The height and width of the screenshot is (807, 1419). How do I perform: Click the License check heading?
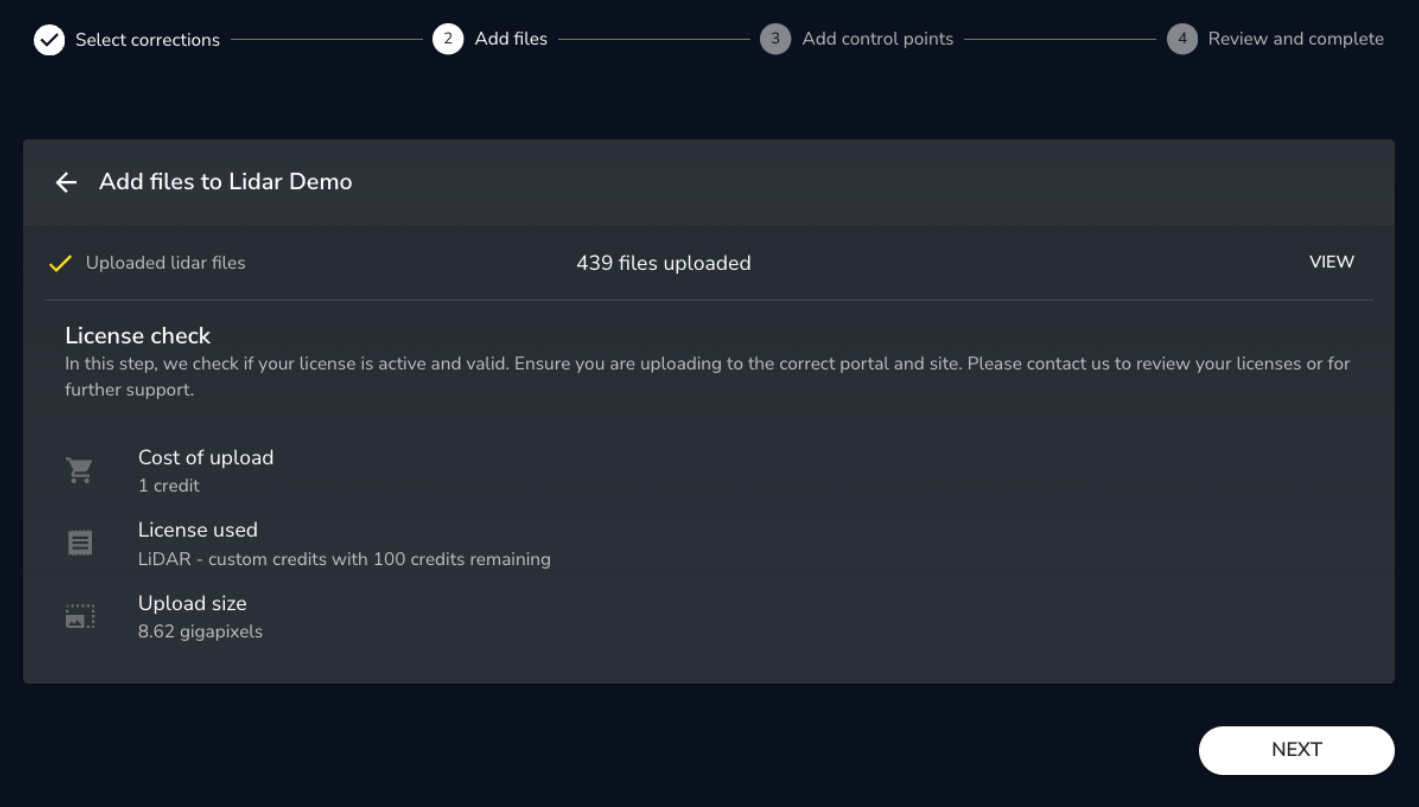point(138,335)
